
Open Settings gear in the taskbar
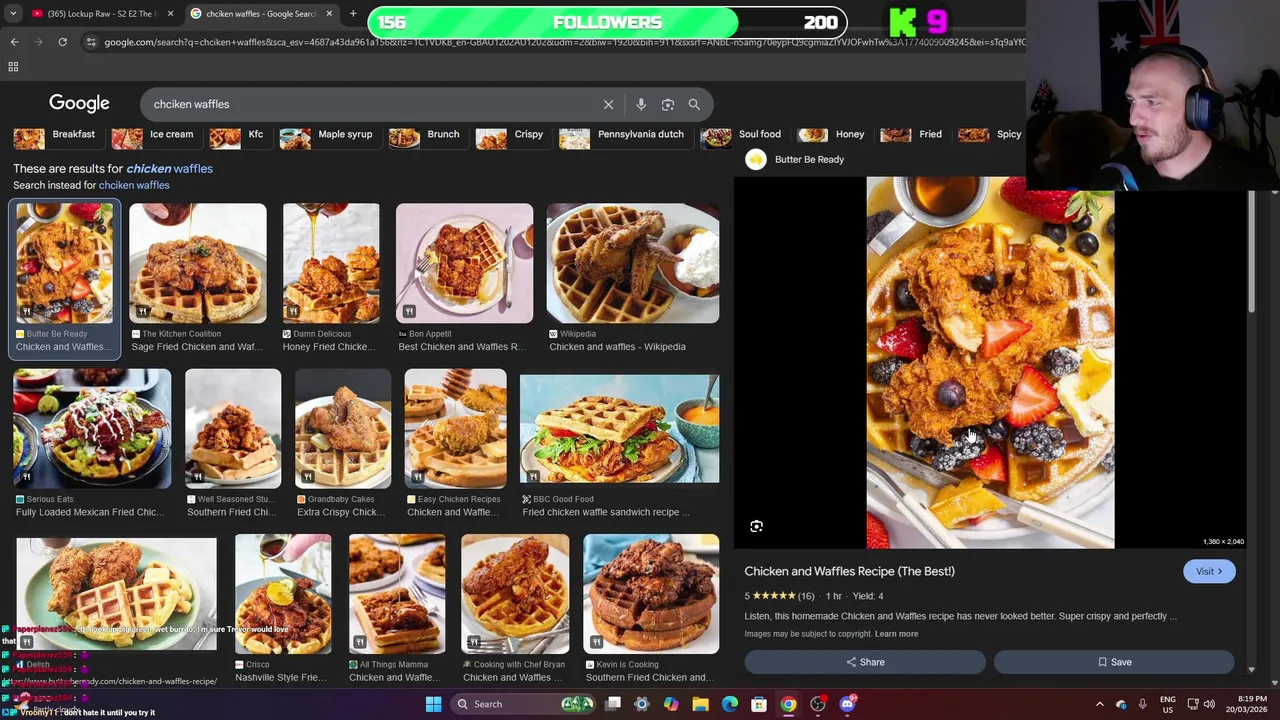[x=642, y=704]
